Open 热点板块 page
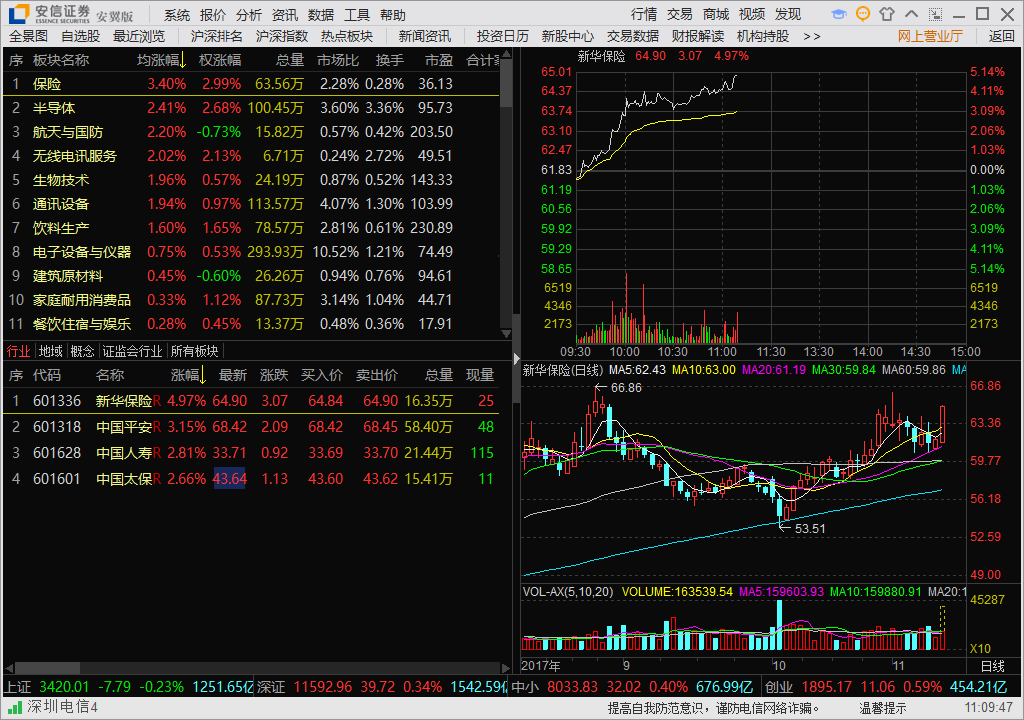This screenshot has height=720, width=1024. tap(347, 37)
